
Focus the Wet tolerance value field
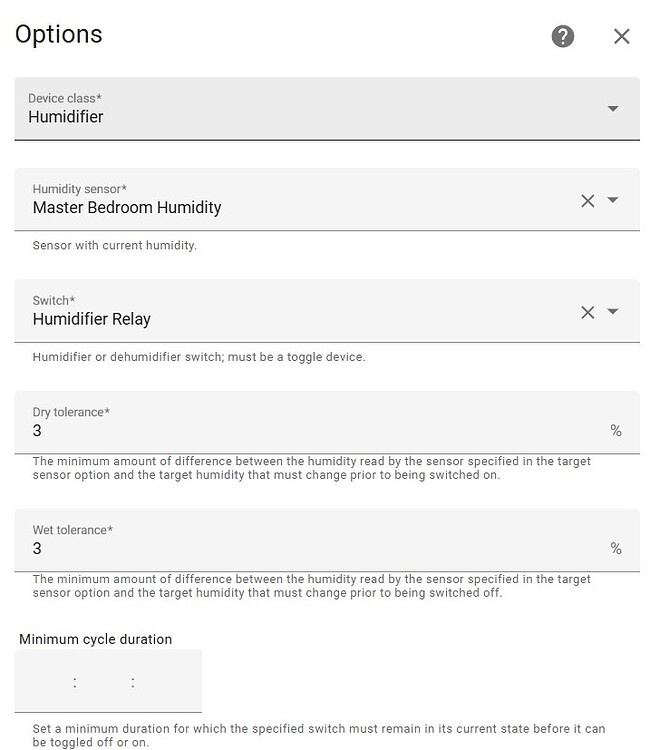(310, 549)
